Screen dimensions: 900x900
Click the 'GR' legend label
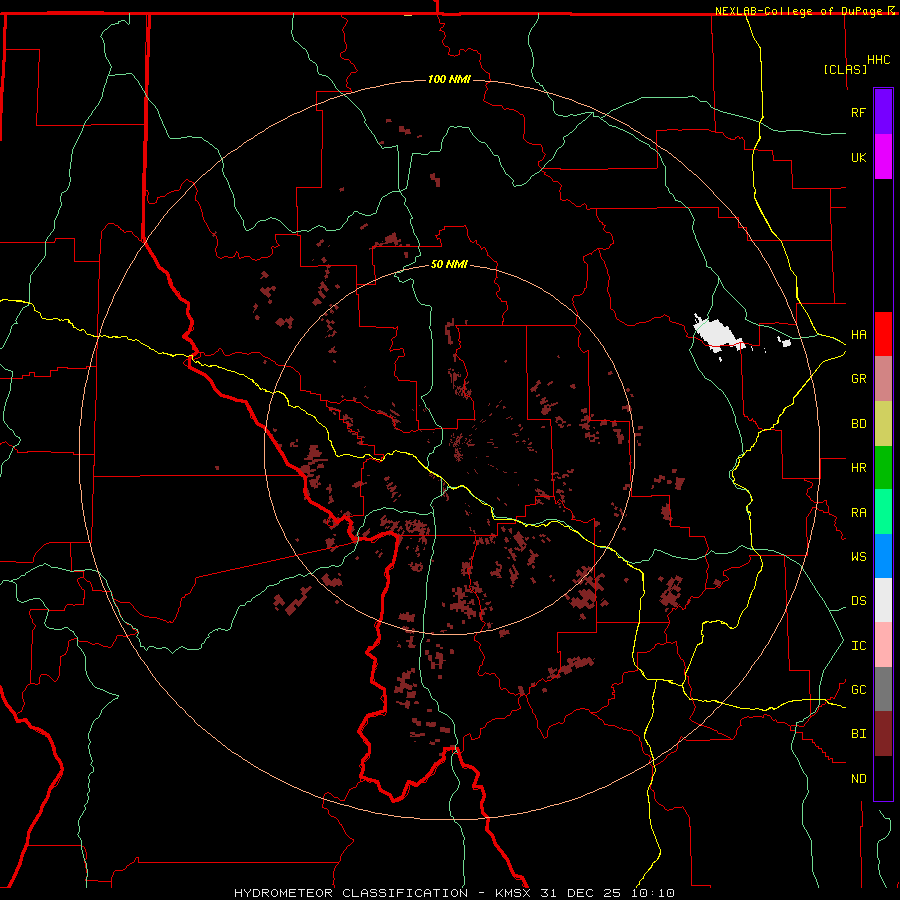[858, 379]
